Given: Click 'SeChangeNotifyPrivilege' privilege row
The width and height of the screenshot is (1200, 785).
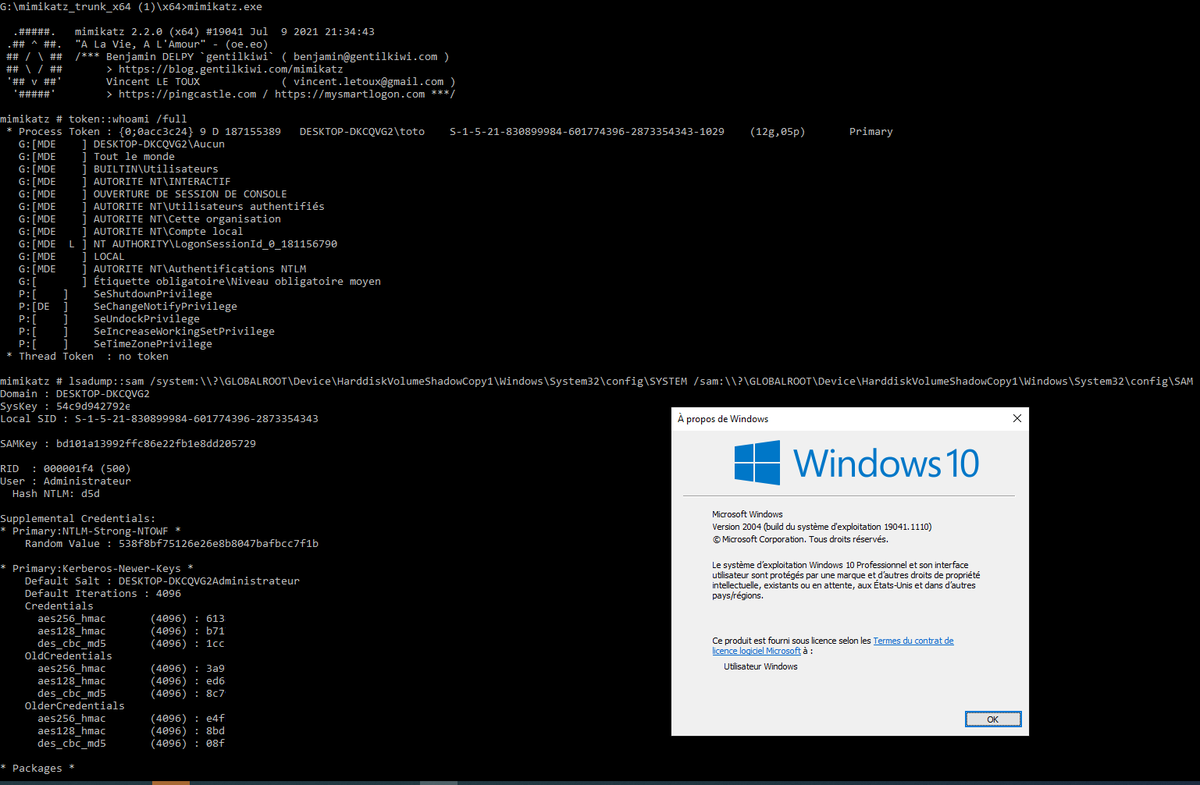Looking at the screenshot, I should coord(128,307).
